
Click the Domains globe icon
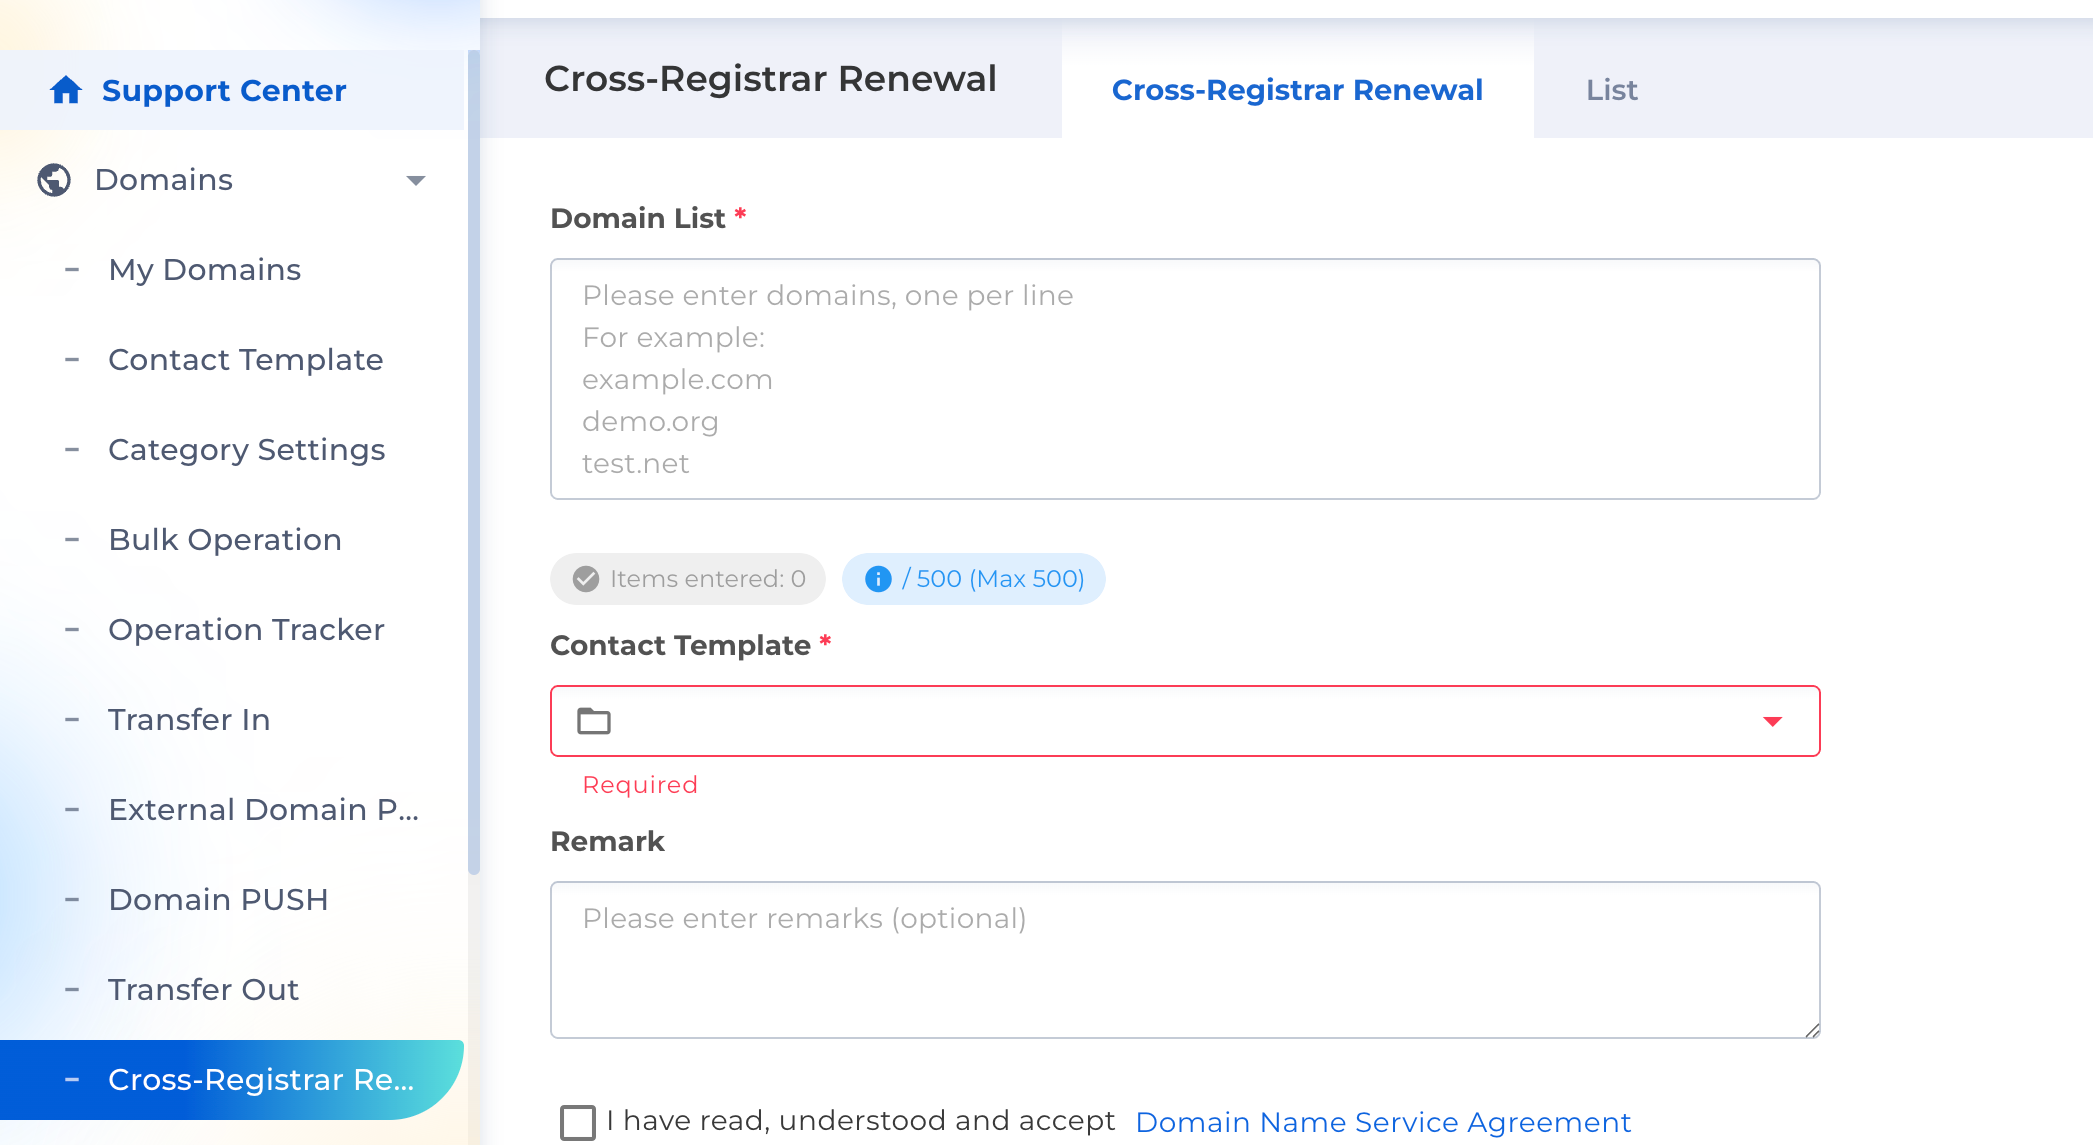[54, 180]
